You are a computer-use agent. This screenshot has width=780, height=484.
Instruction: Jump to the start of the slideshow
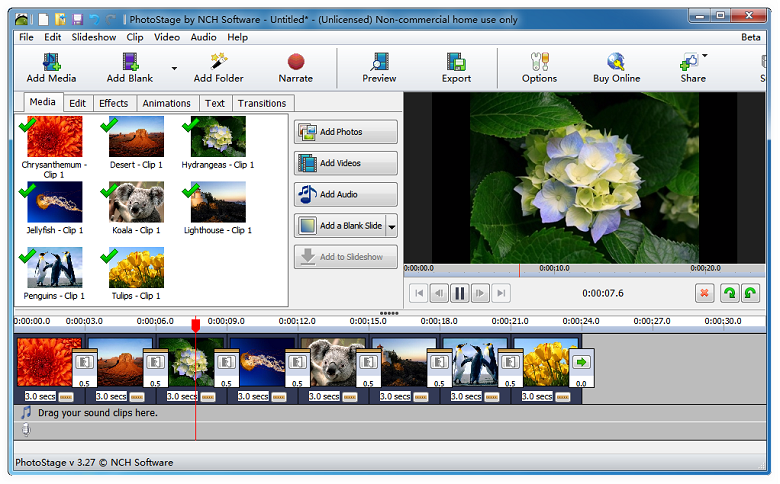click(418, 293)
